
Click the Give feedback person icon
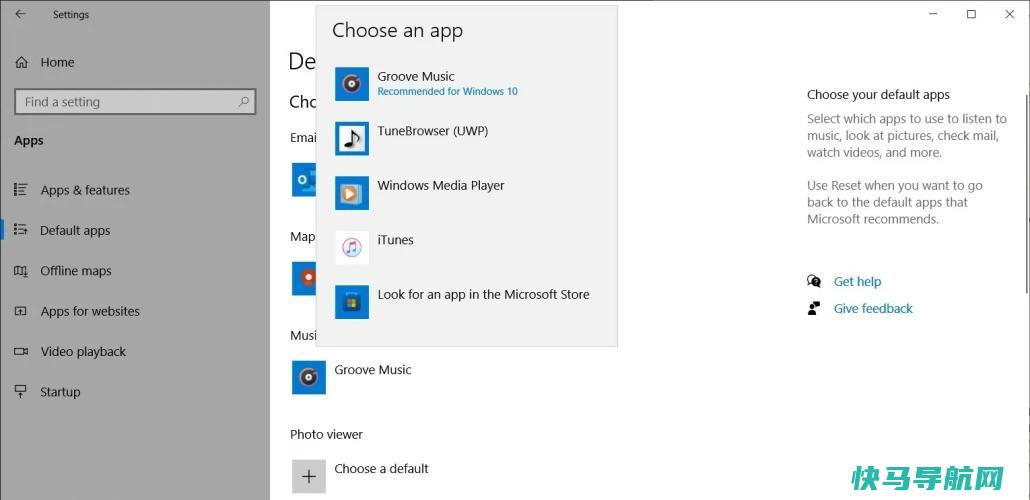pyautogui.click(x=814, y=308)
